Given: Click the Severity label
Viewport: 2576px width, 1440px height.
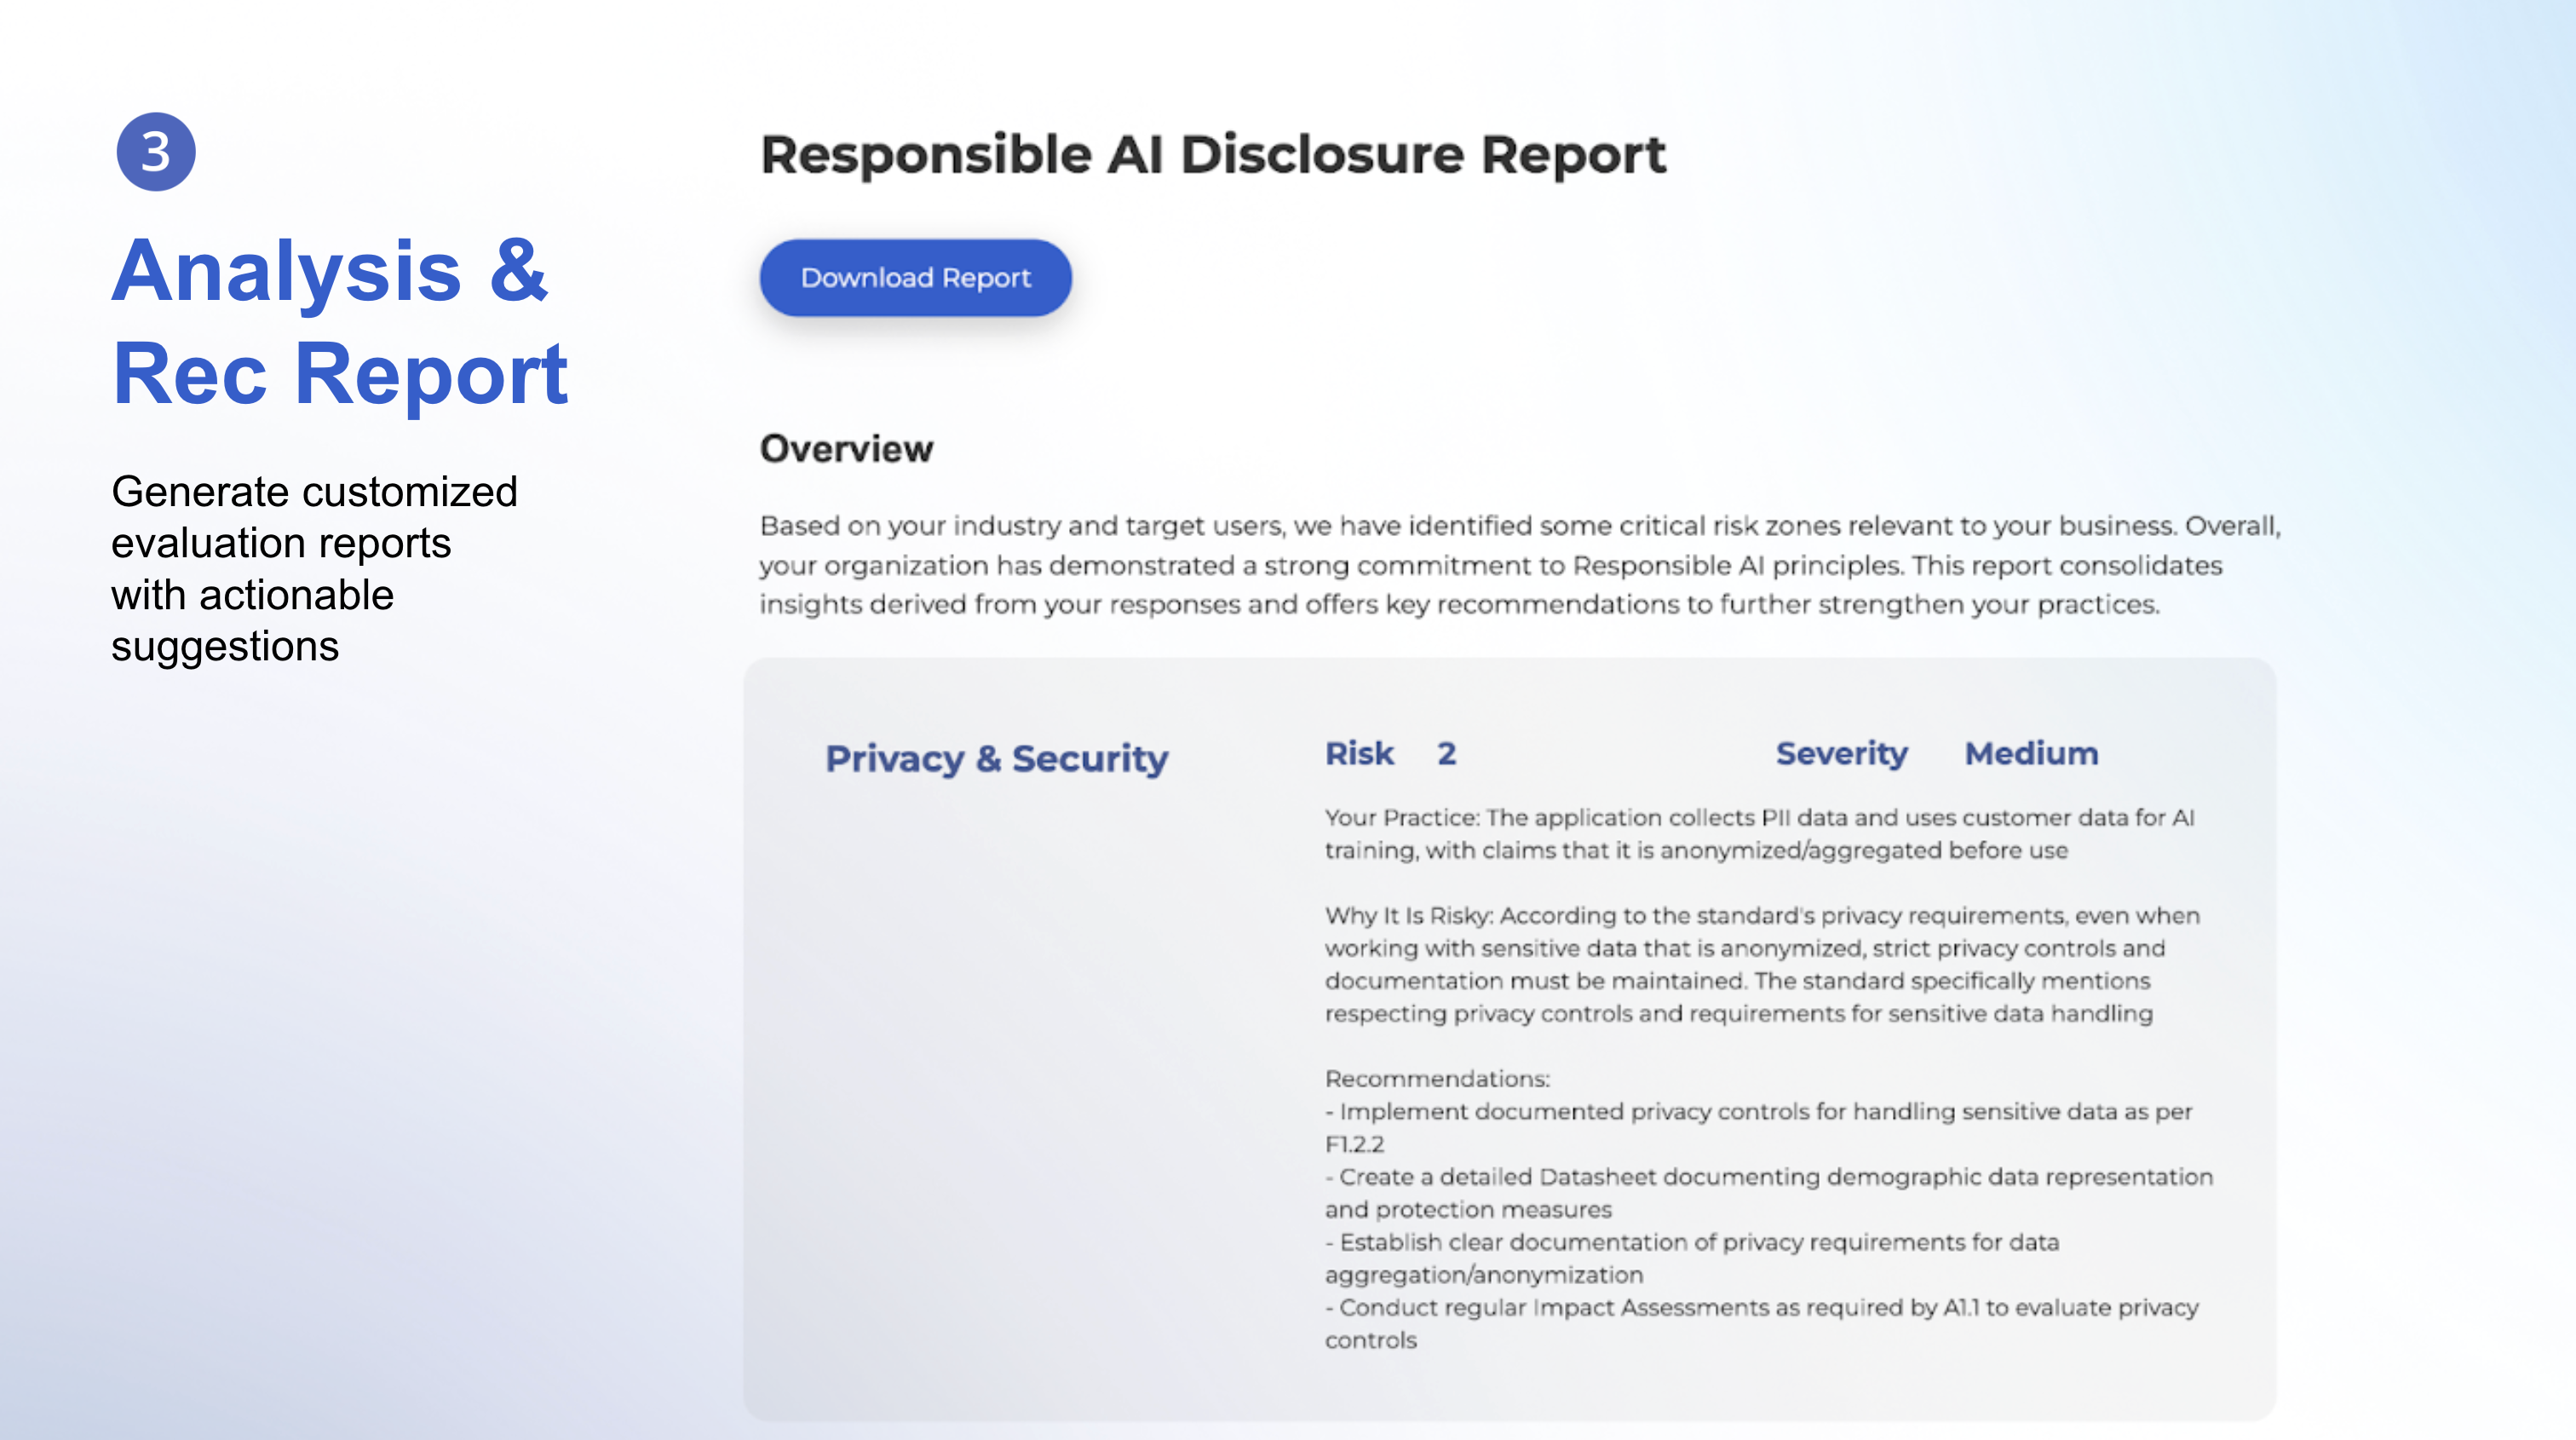Looking at the screenshot, I should coord(1841,753).
